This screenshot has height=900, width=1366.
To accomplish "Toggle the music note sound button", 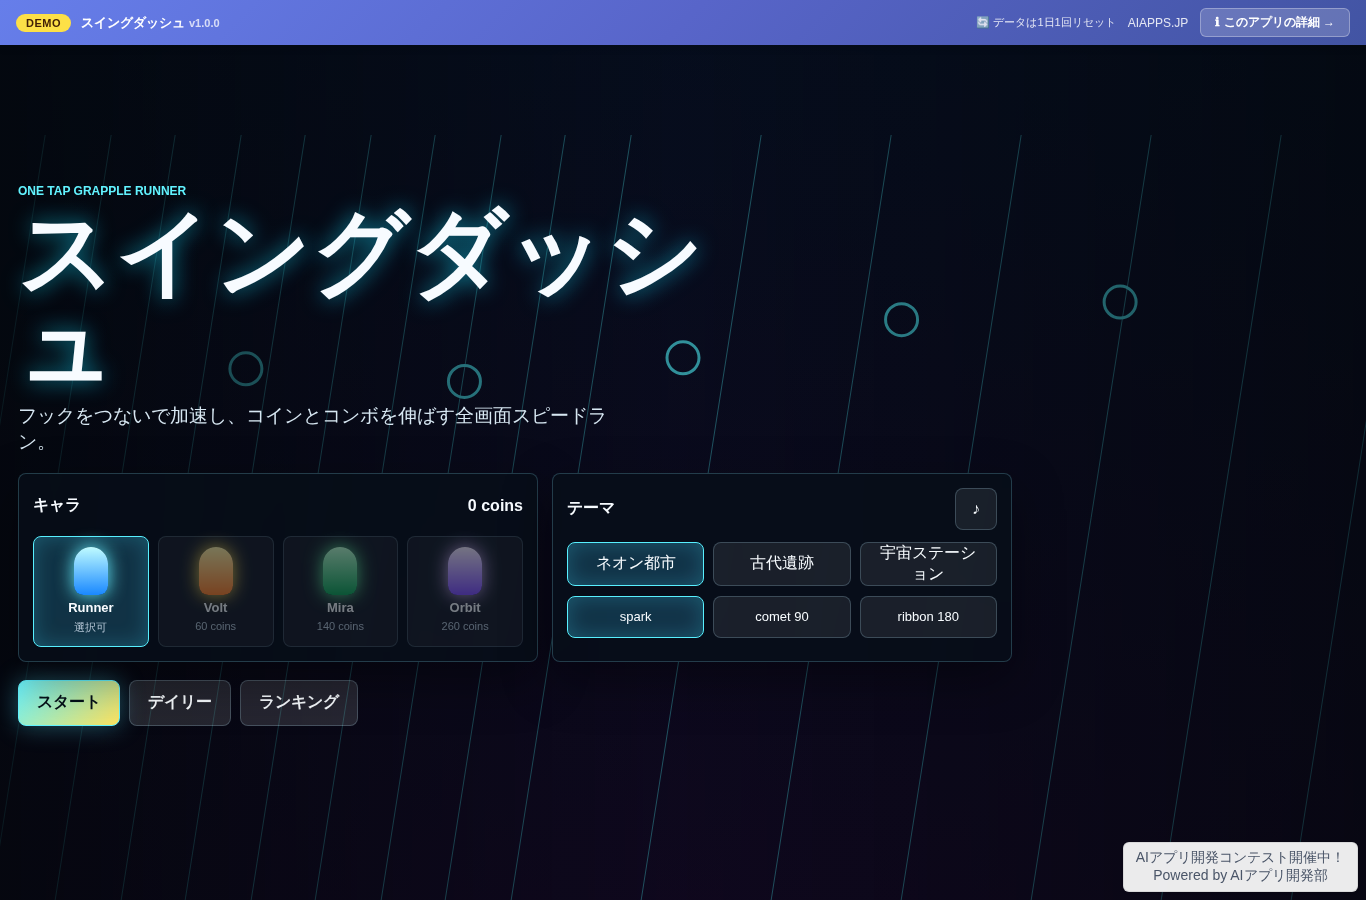I will (976, 509).
